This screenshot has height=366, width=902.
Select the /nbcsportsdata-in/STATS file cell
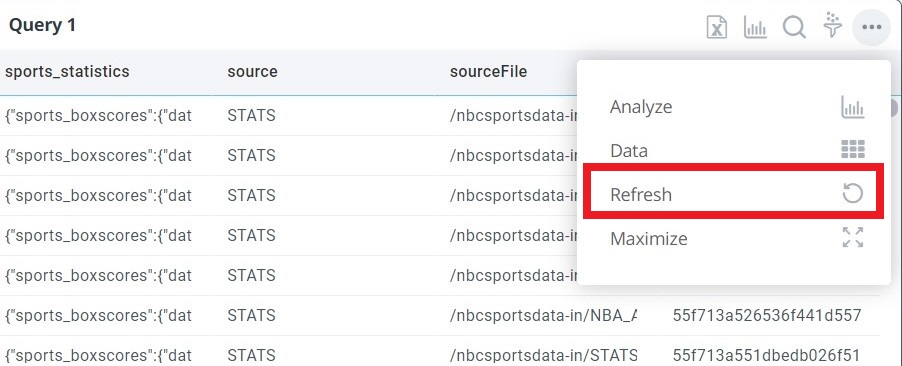(x=544, y=355)
